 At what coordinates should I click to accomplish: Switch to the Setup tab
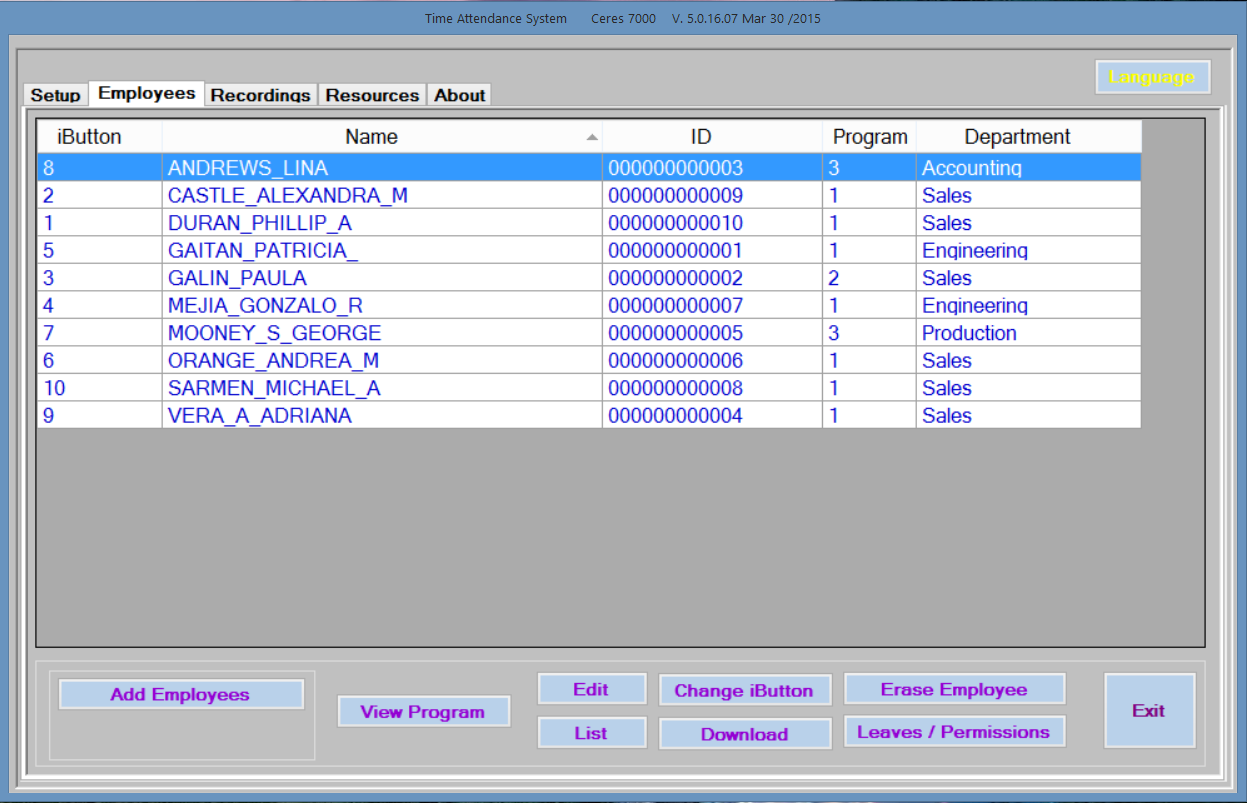[56, 95]
